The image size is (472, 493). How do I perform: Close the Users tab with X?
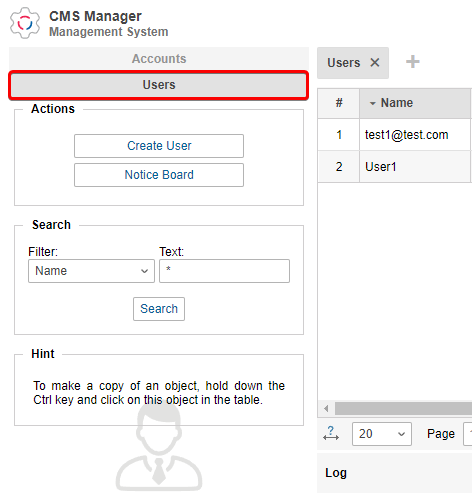[x=375, y=62]
